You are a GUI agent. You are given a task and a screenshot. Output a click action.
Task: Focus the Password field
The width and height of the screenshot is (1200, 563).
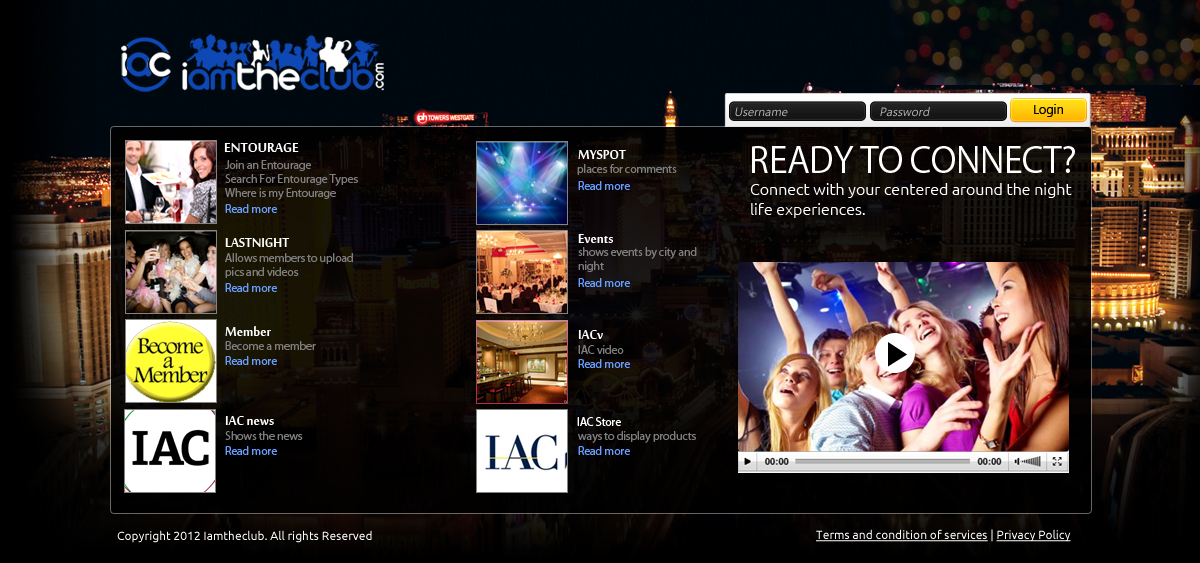[x=938, y=111]
